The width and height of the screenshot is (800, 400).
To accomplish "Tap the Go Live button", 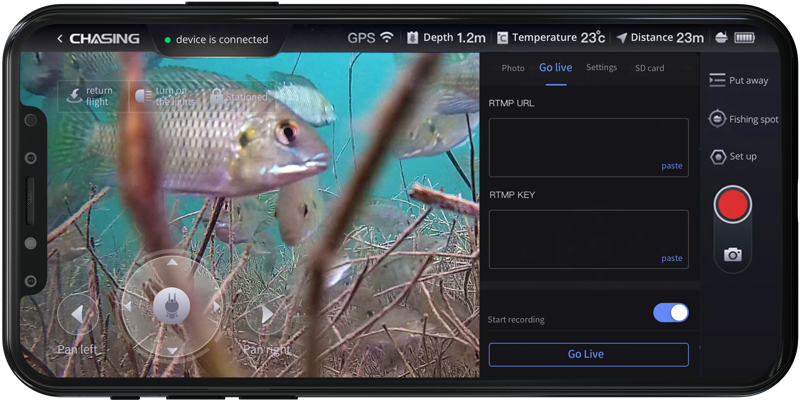I will [589, 355].
